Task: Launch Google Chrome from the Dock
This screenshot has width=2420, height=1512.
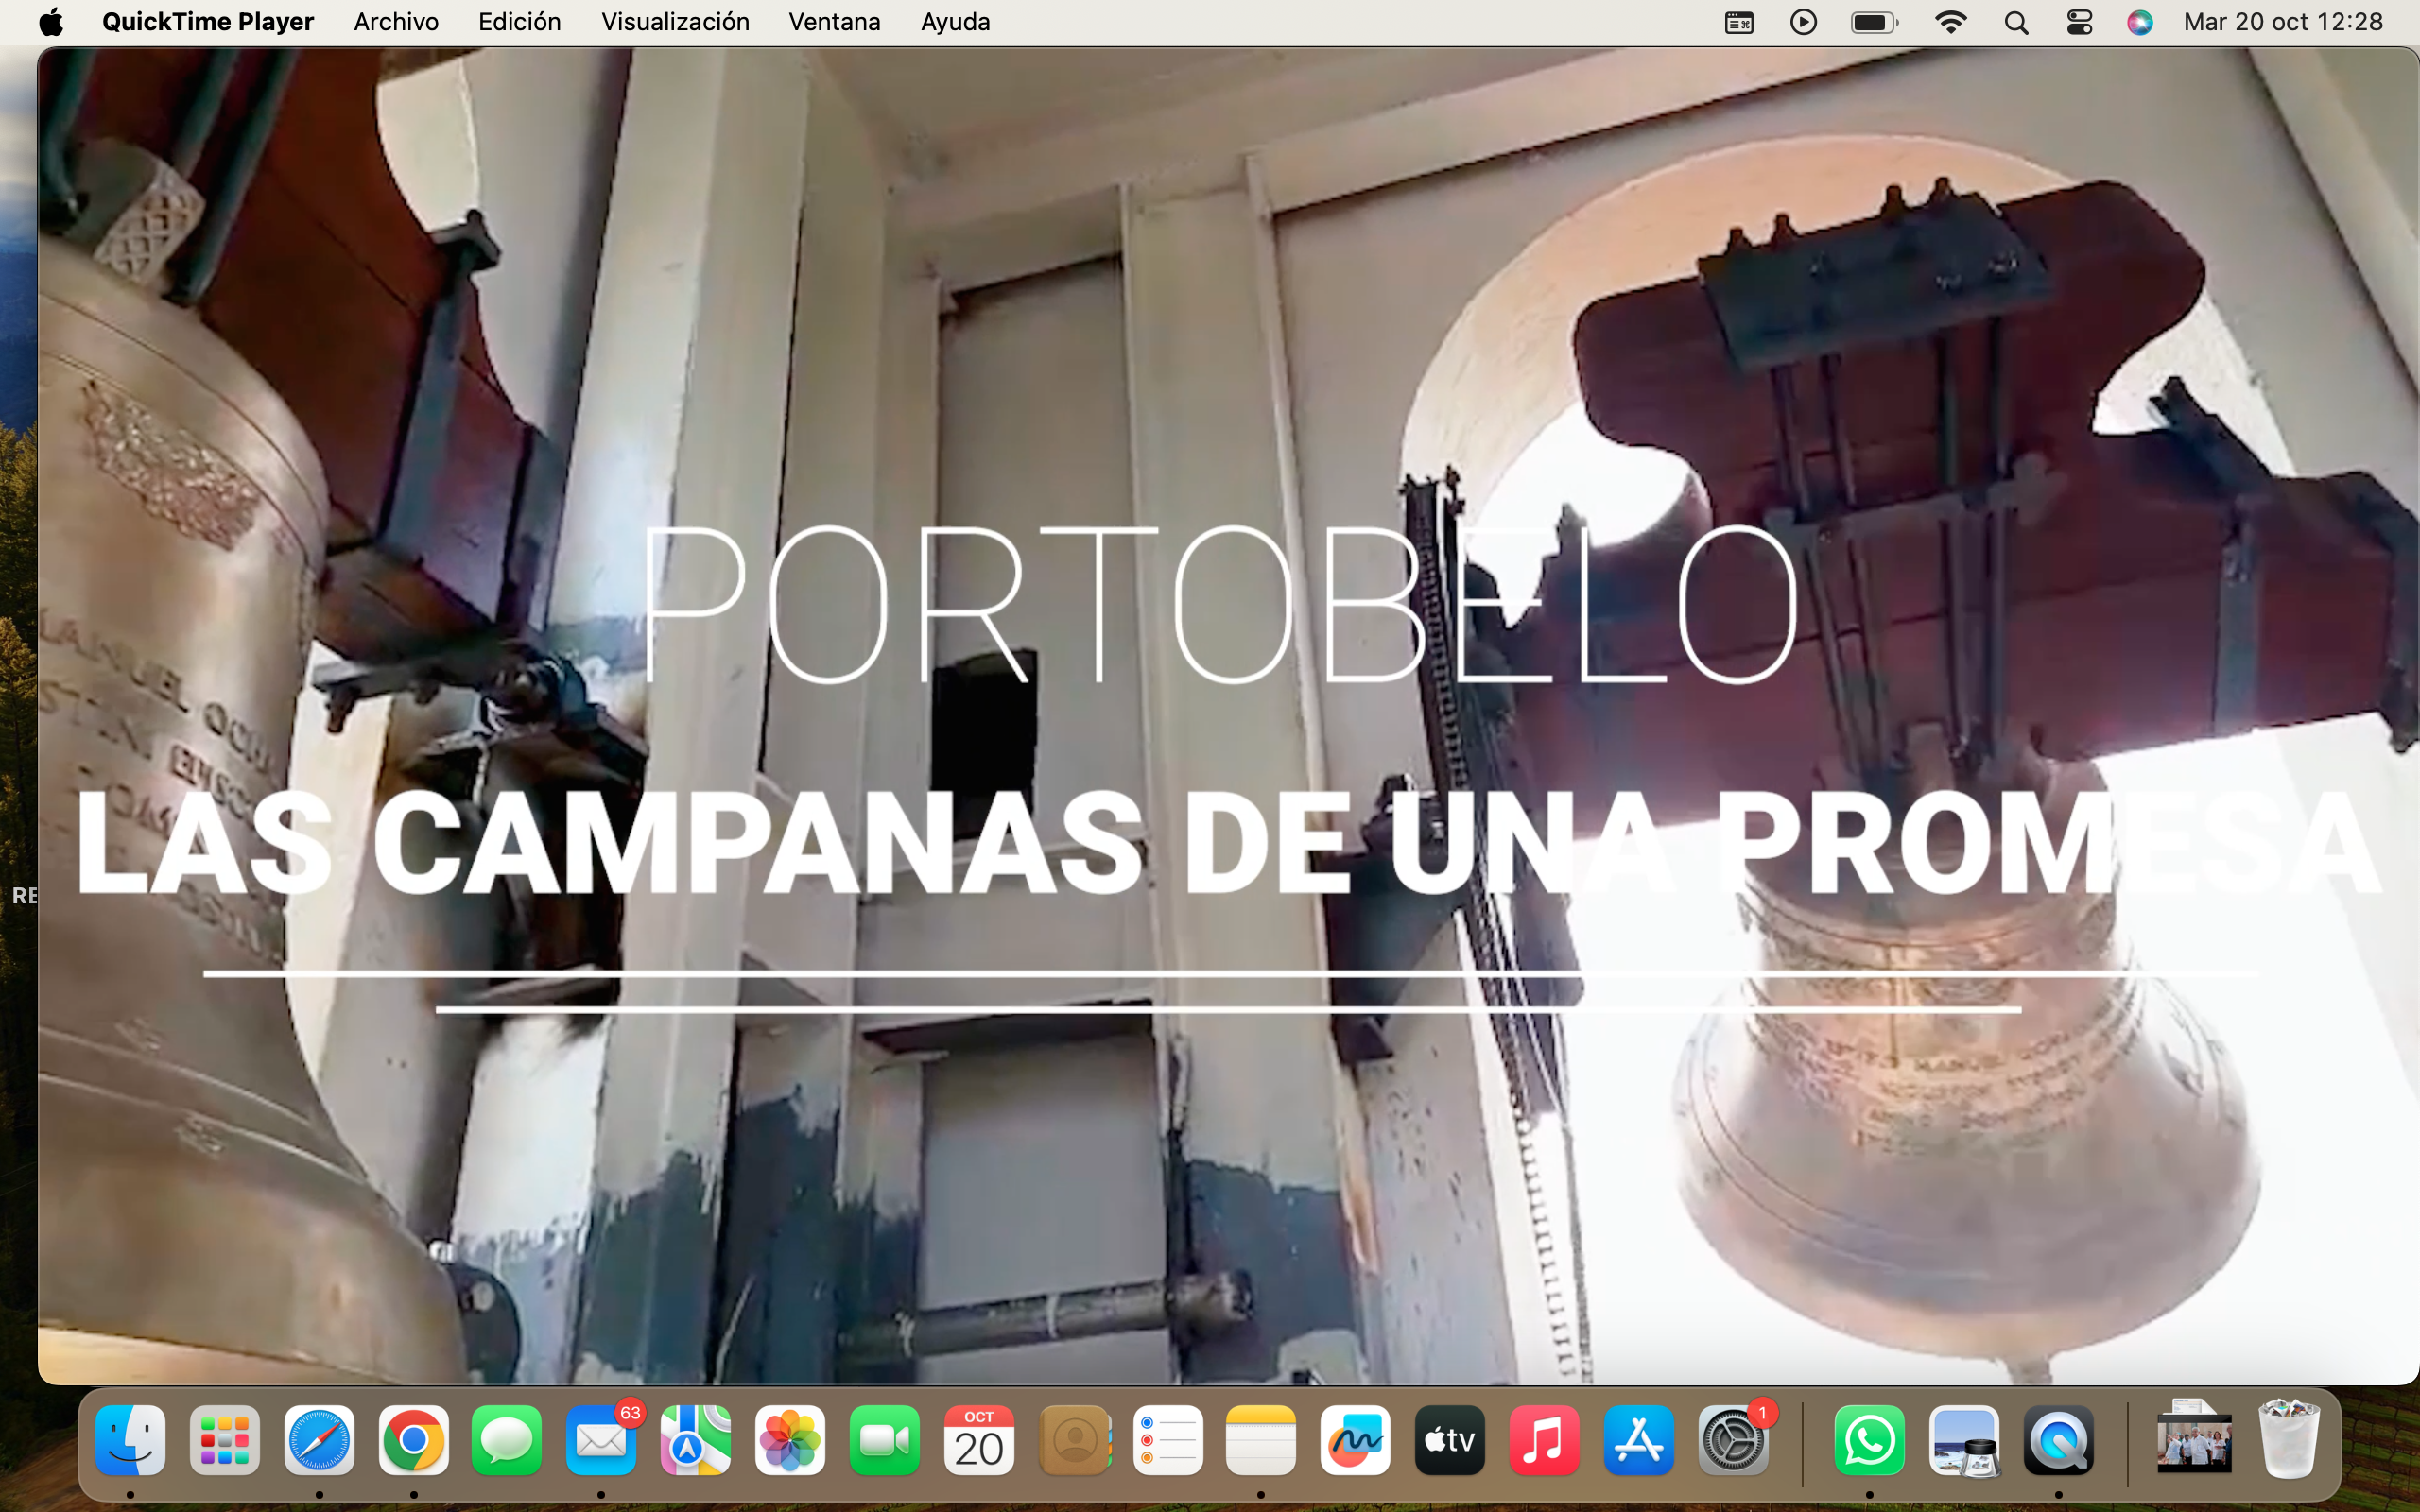Action: point(413,1440)
